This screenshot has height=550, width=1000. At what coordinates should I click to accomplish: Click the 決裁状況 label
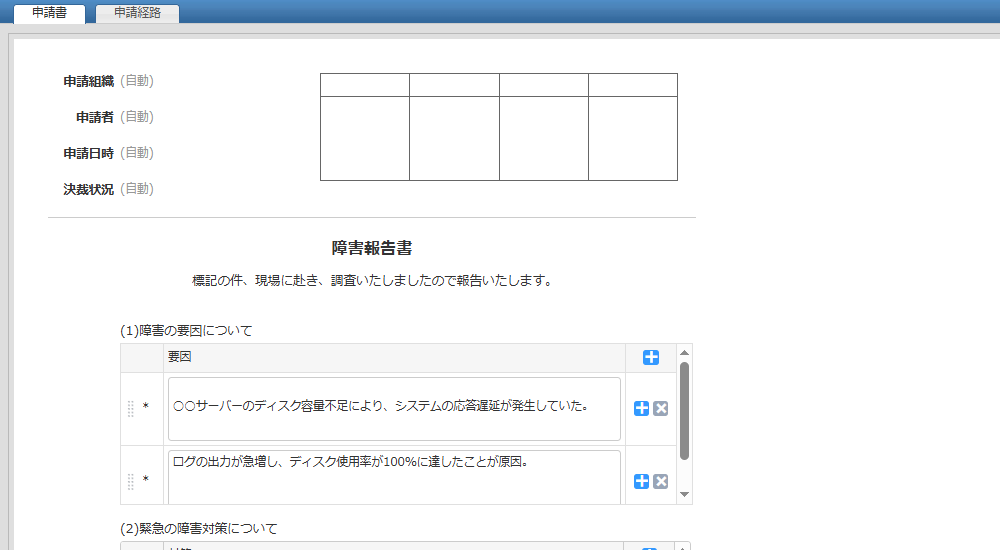(88, 189)
